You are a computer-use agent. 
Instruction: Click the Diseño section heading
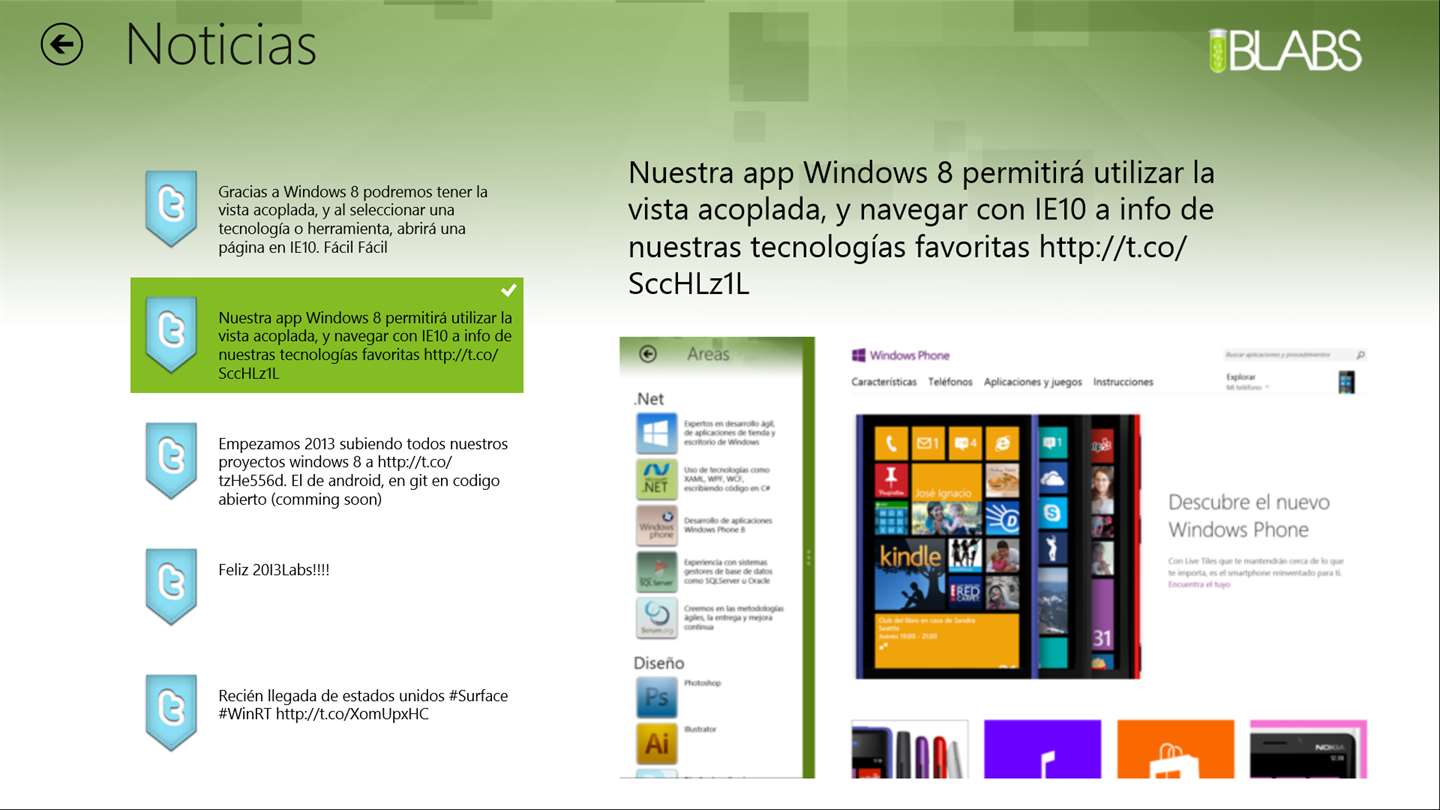click(659, 663)
